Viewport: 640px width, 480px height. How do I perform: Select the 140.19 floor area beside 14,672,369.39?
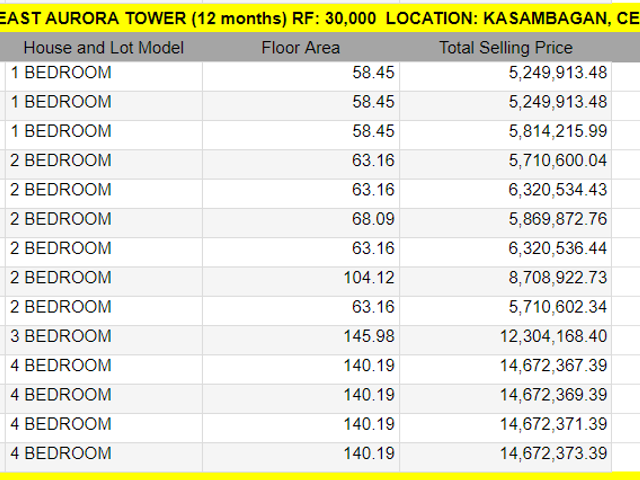[301, 399]
